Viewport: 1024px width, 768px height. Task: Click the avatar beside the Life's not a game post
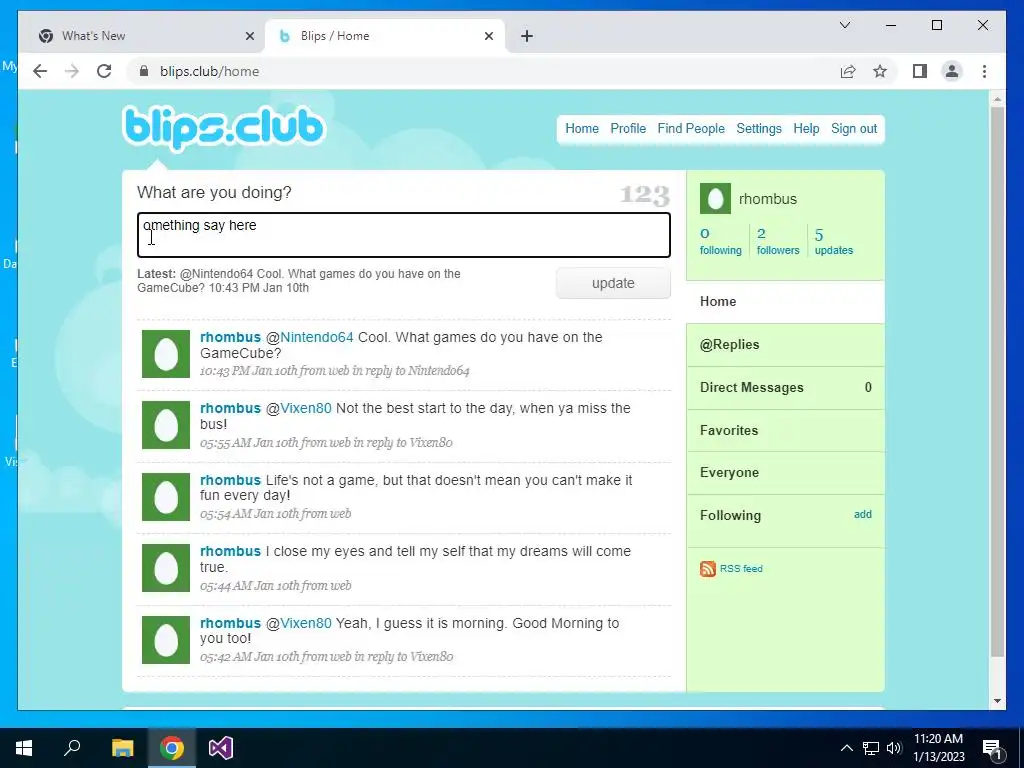[166, 497]
